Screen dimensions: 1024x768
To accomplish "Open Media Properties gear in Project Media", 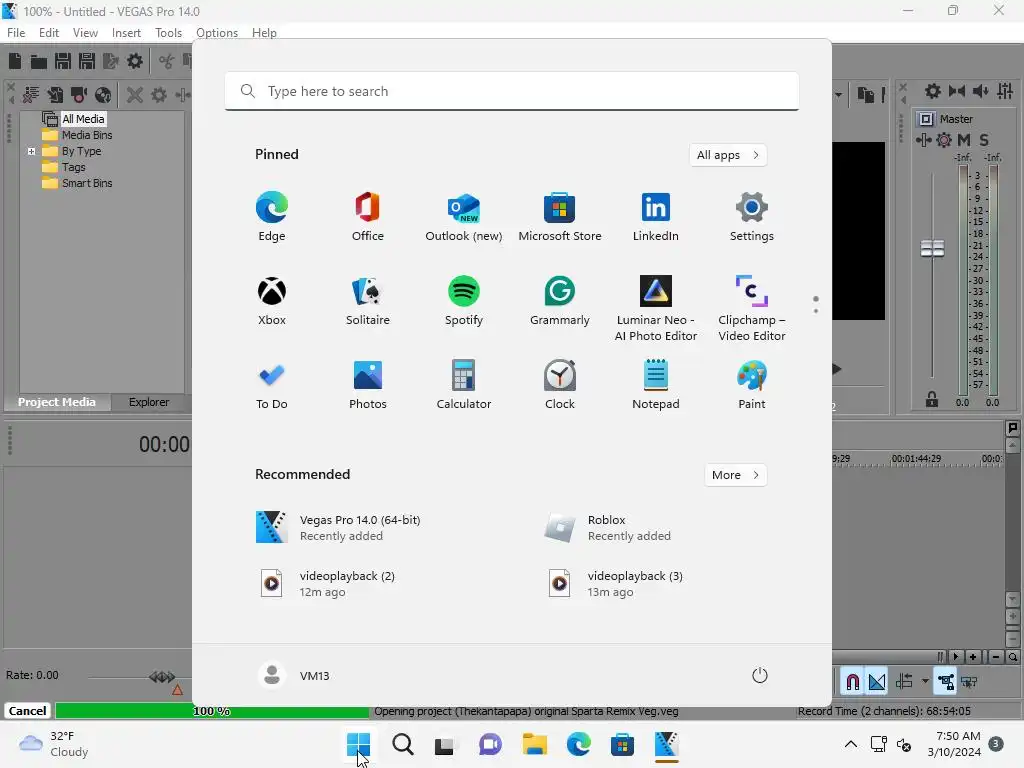I will coord(159,95).
